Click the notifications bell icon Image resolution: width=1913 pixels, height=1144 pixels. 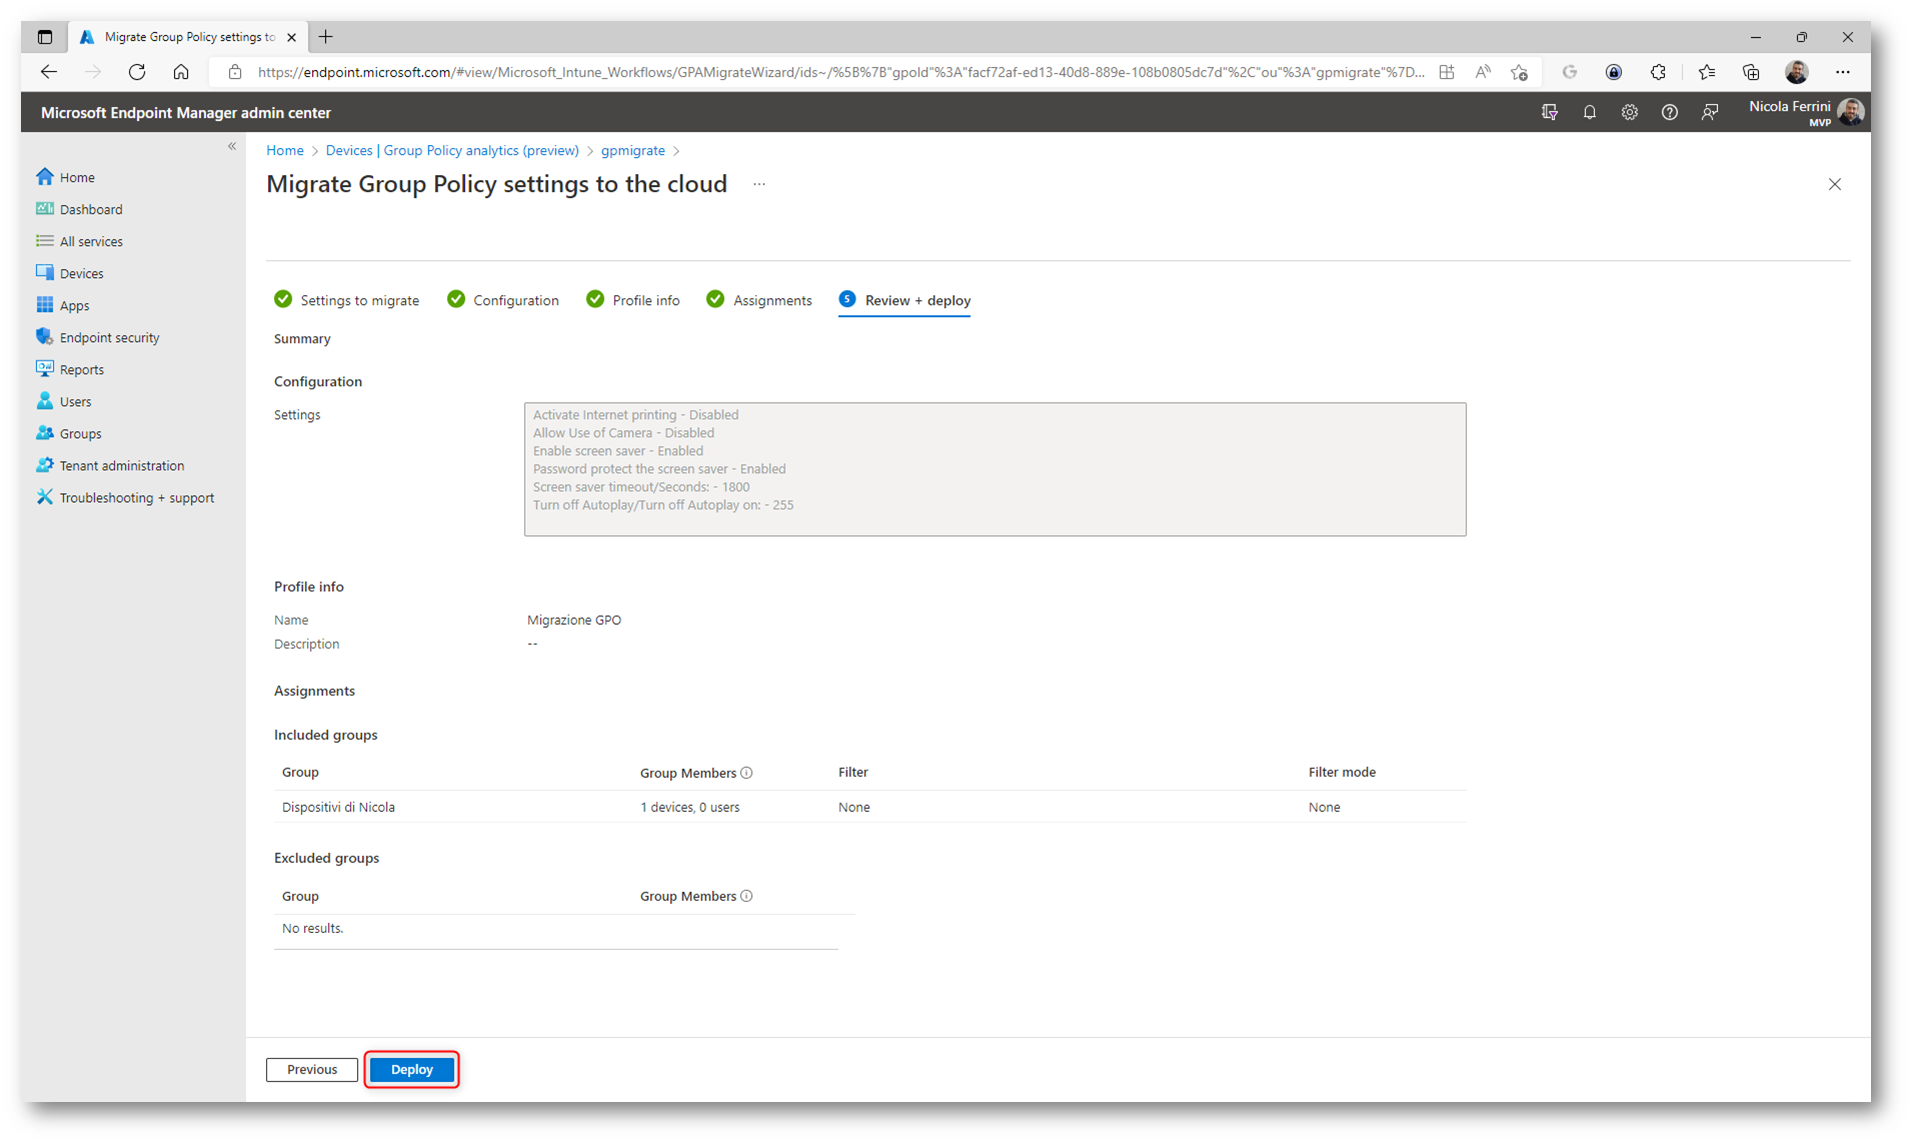1589,113
